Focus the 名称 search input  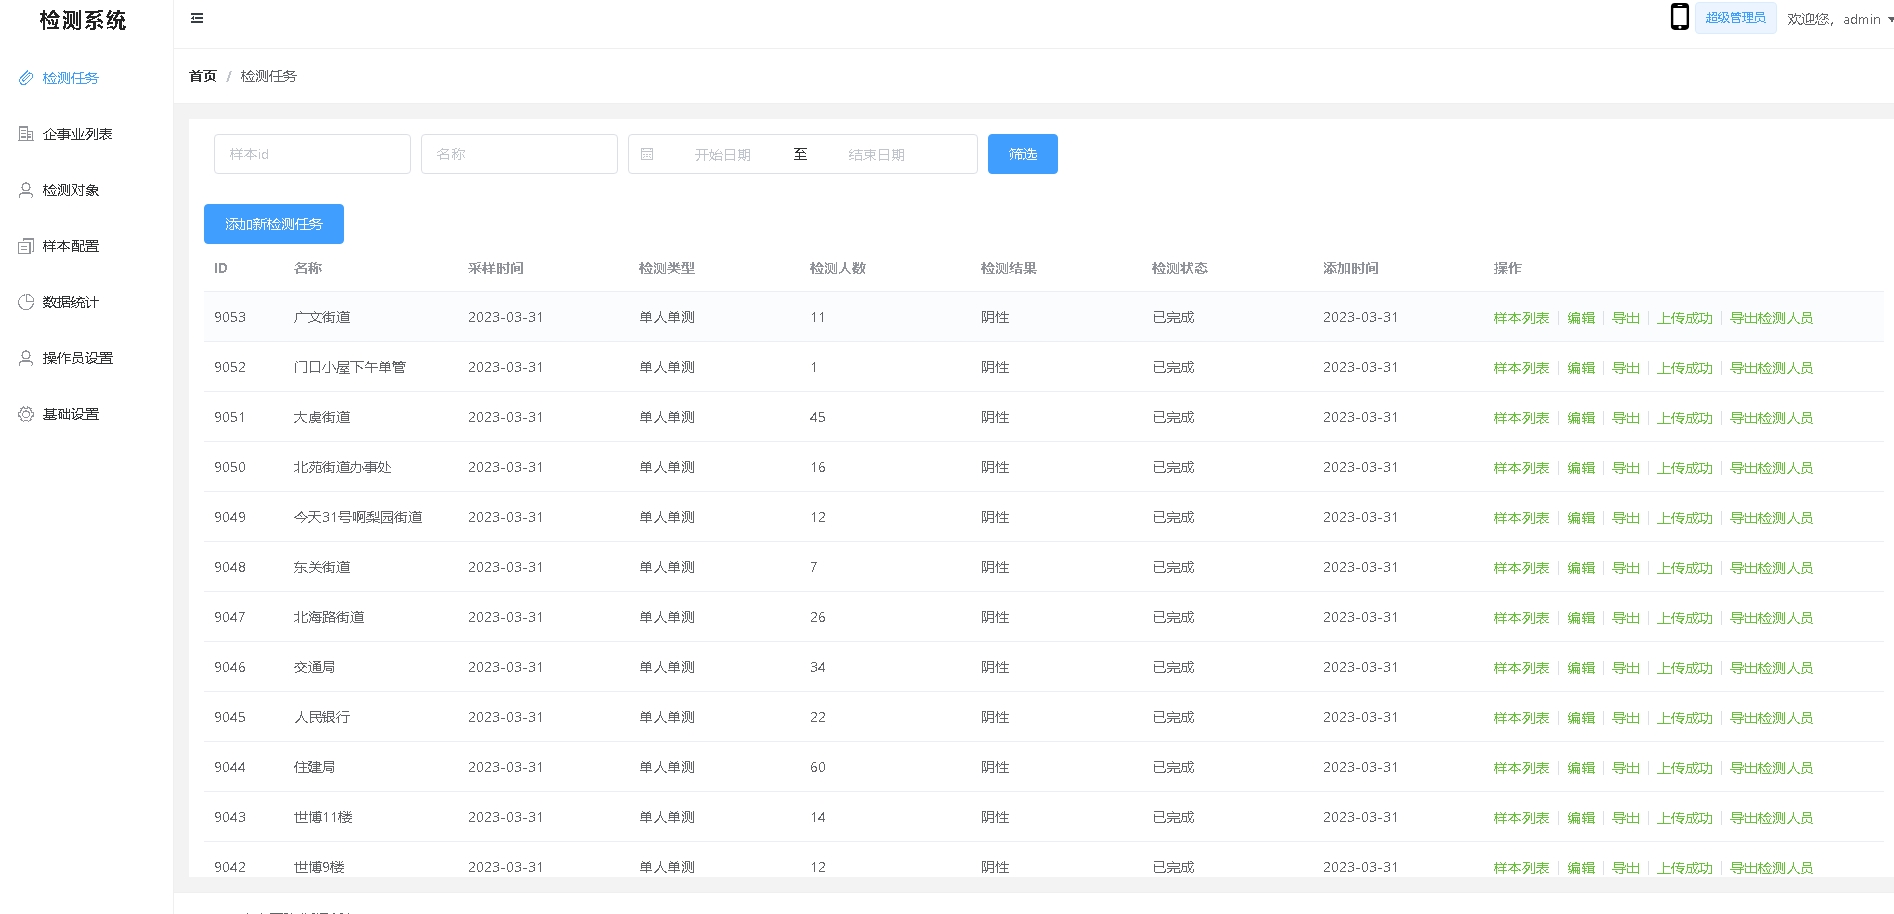tap(519, 154)
